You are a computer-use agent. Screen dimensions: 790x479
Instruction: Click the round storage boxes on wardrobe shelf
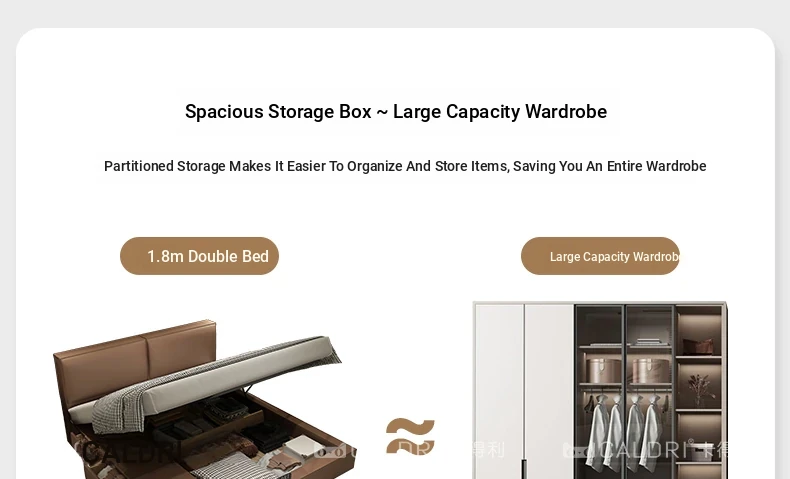628,371
